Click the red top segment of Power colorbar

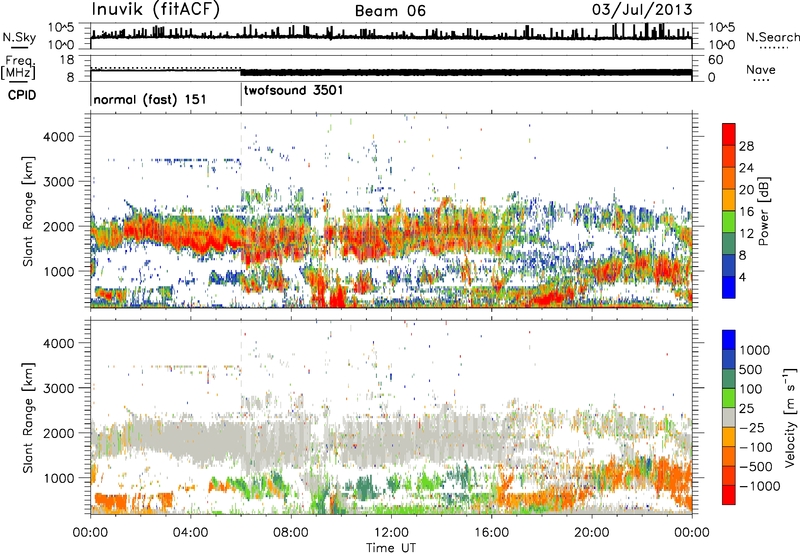[729, 134]
